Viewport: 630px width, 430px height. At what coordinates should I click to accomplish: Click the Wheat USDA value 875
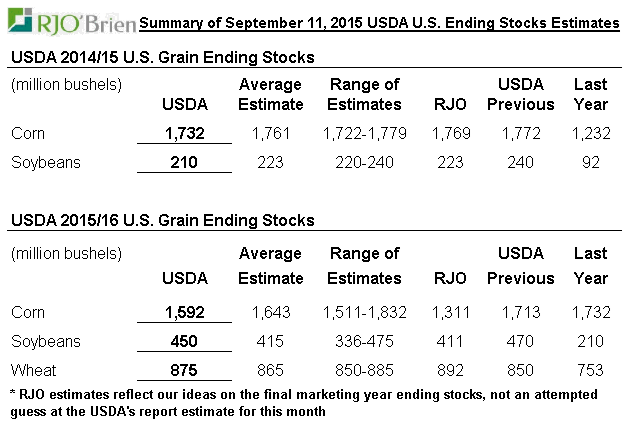click(x=185, y=370)
